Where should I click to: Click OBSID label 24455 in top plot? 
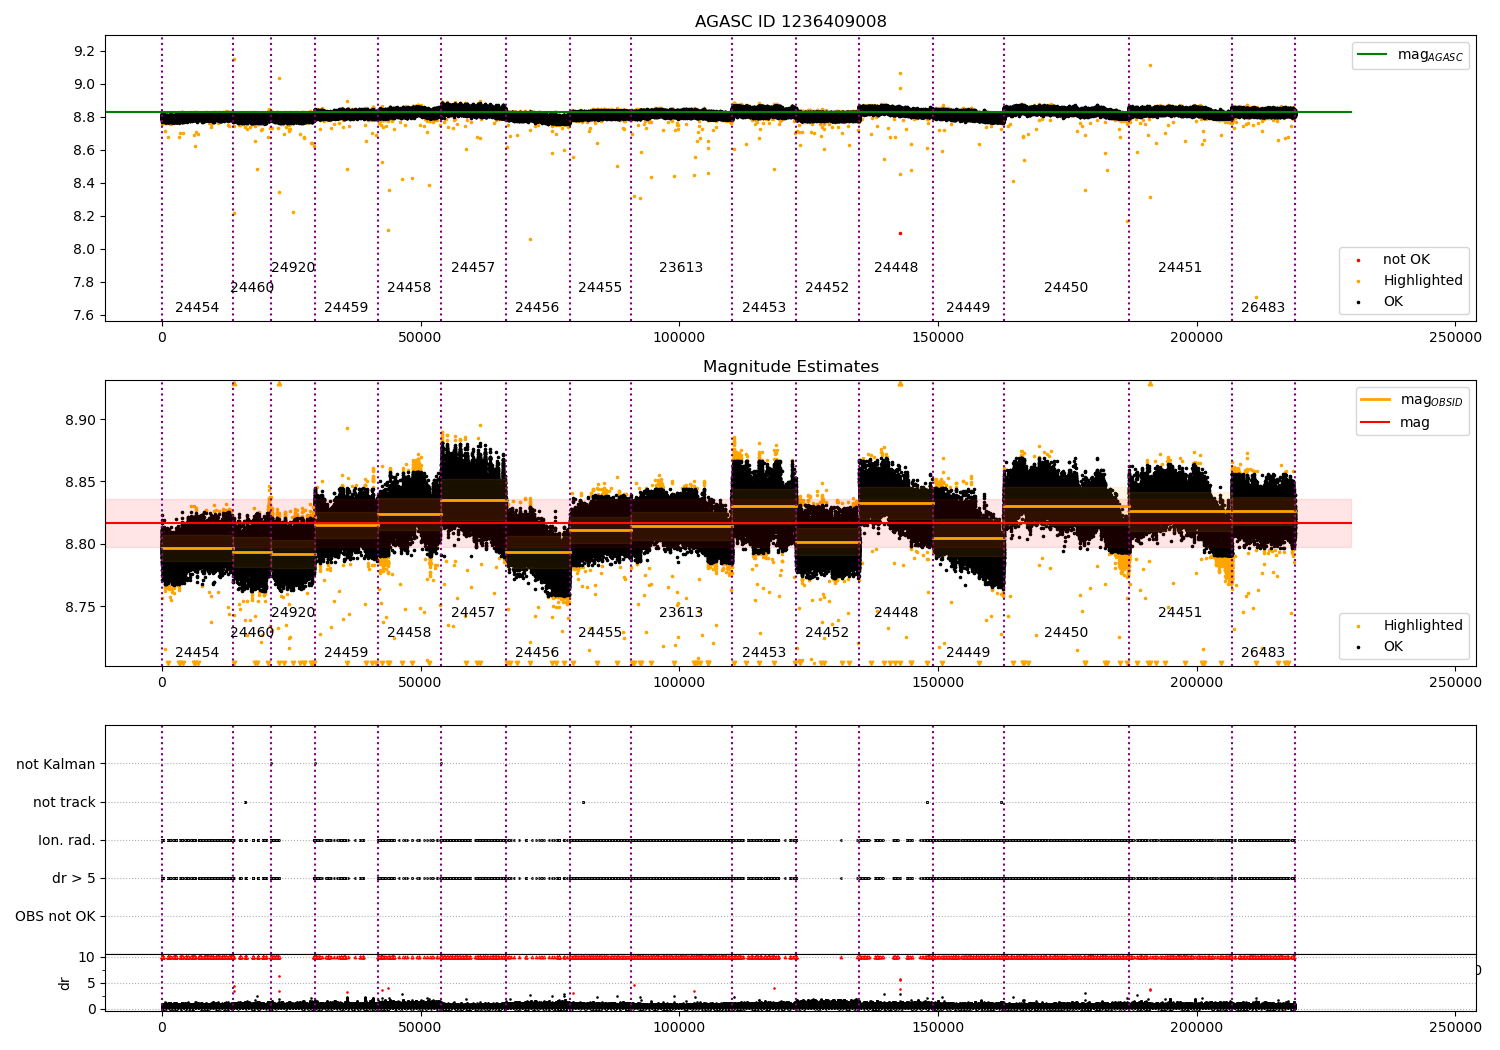(x=600, y=287)
